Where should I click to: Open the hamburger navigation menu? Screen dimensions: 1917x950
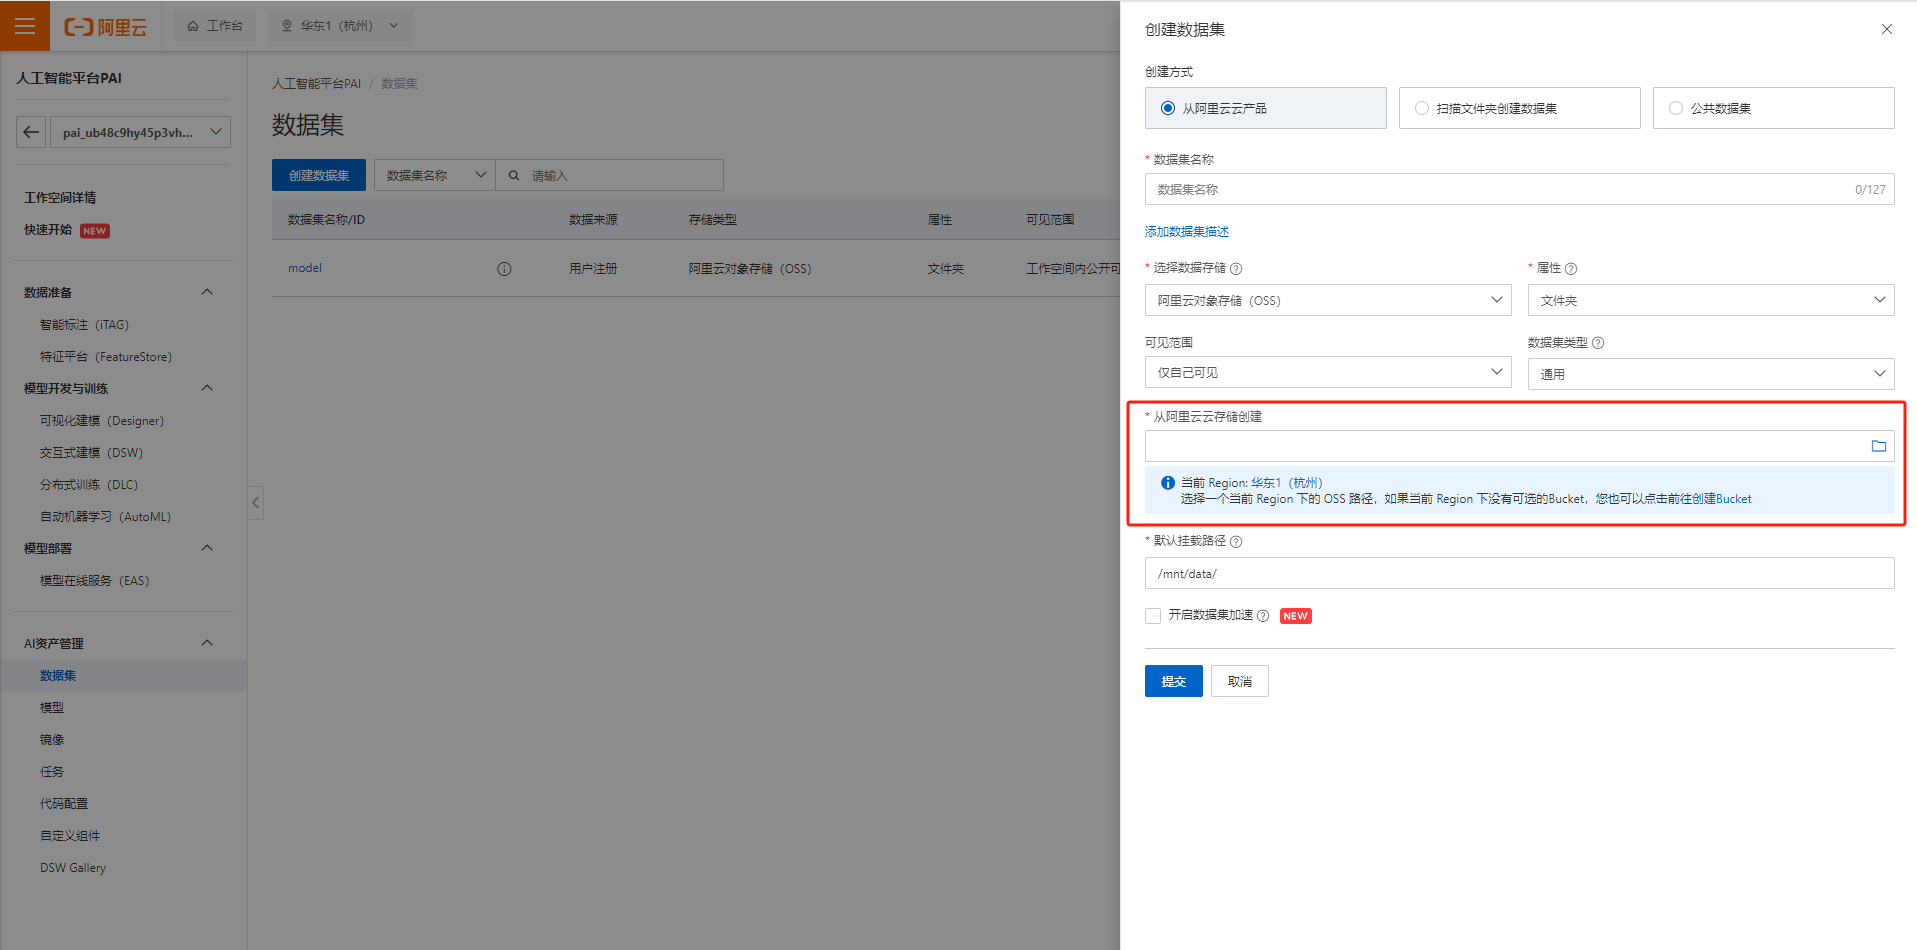coord(25,26)
